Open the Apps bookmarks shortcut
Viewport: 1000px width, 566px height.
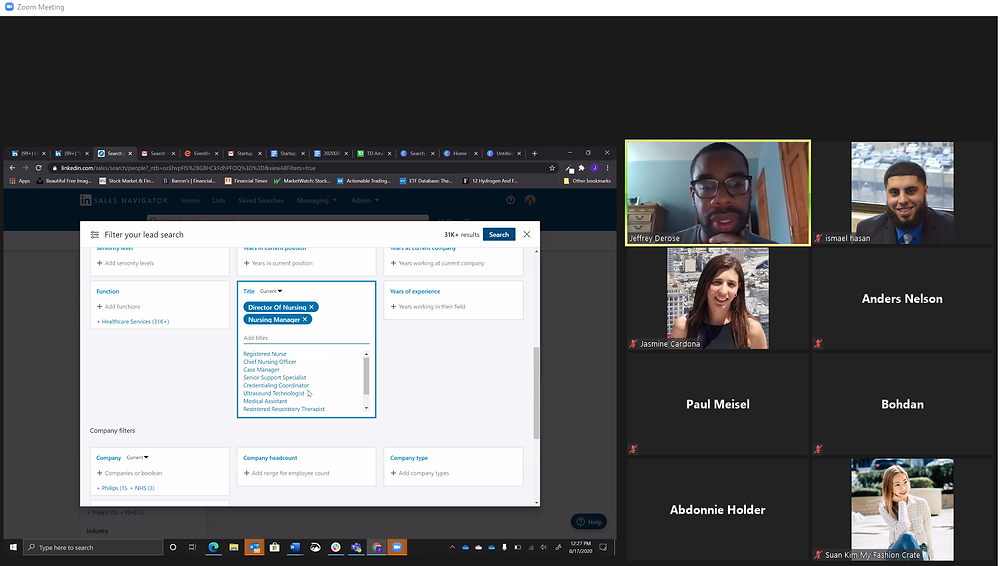[20, 181]
